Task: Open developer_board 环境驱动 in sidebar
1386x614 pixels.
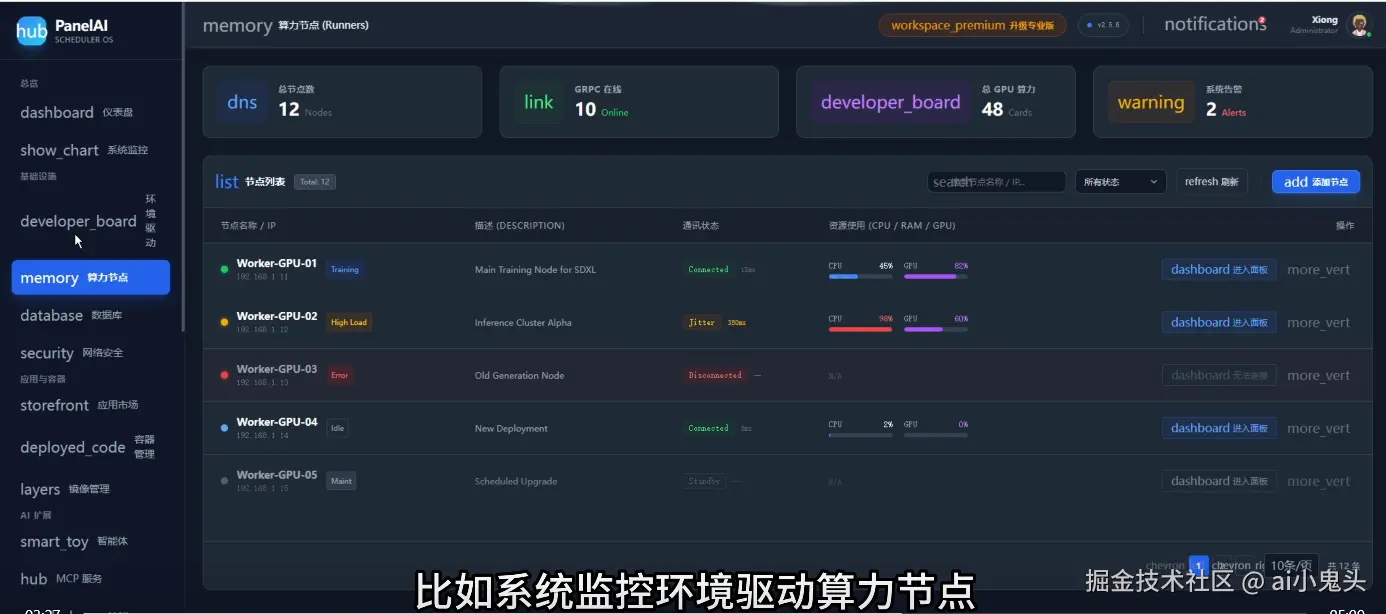Action: click(x=89, y=221)
